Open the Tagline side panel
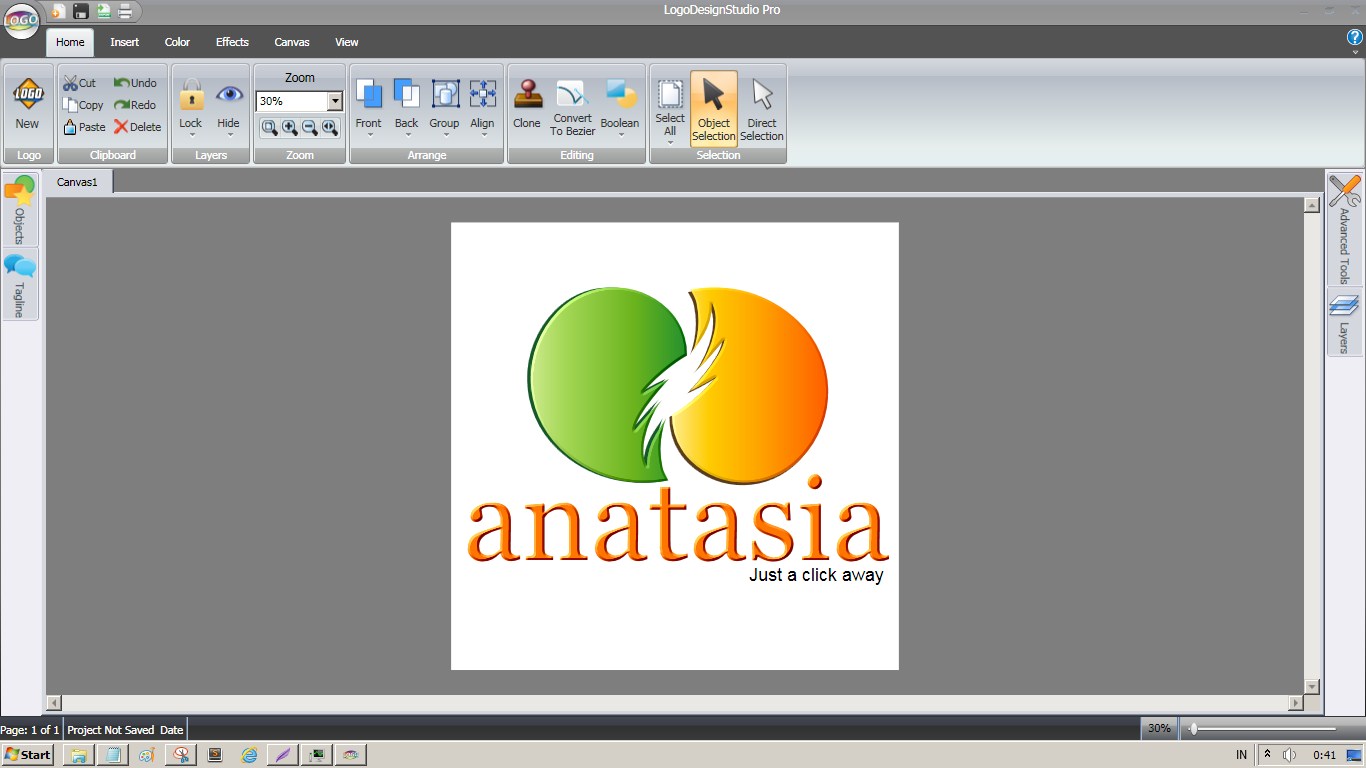Image resolution: width=1366 pixels, height=768 pixels. (19, 284)
